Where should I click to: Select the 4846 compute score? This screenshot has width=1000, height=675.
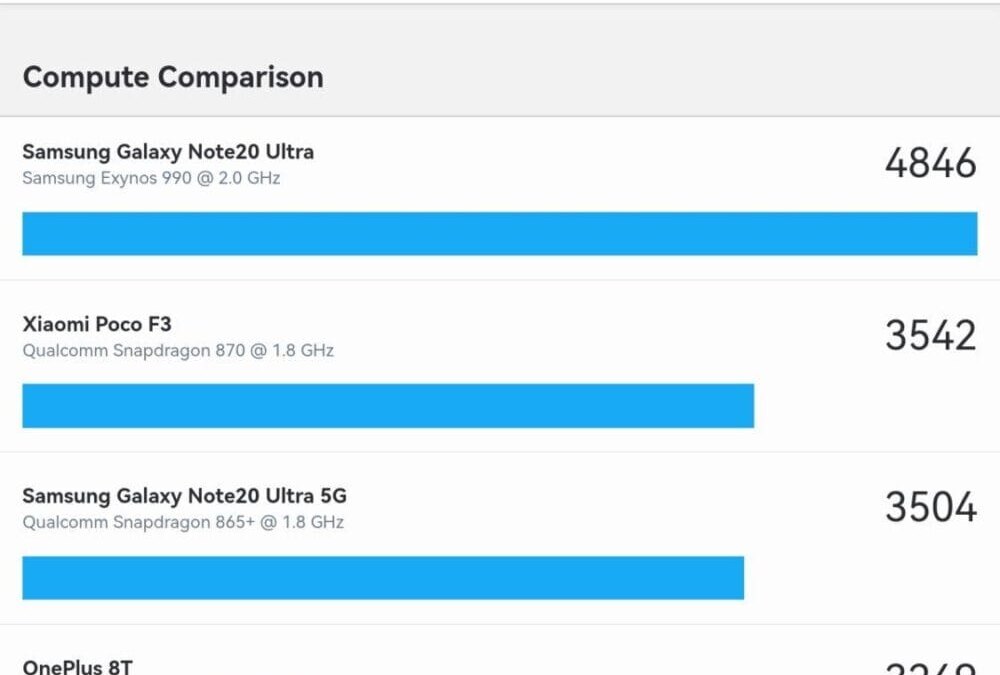pyautogui.click(x=930, y=163)
